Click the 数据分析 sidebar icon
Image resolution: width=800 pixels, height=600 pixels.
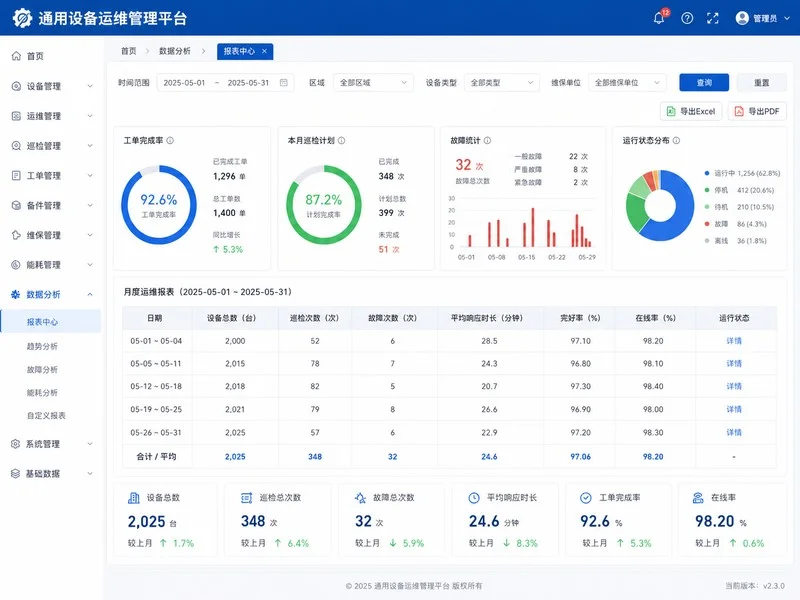[16, 294]
